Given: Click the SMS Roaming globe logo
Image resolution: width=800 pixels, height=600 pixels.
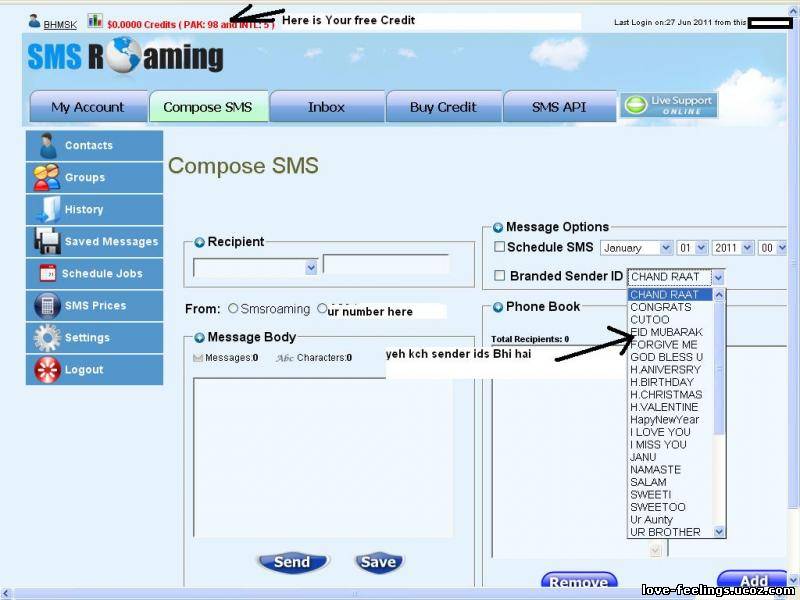Looking at the screenshot, I should 123,56.
